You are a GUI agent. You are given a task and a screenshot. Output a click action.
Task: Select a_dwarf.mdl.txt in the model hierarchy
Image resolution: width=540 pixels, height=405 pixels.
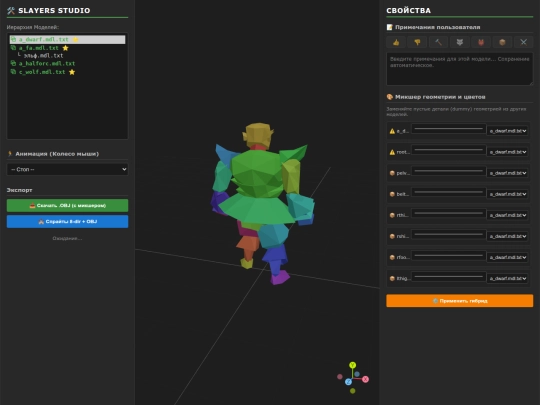tap(68, 40)
